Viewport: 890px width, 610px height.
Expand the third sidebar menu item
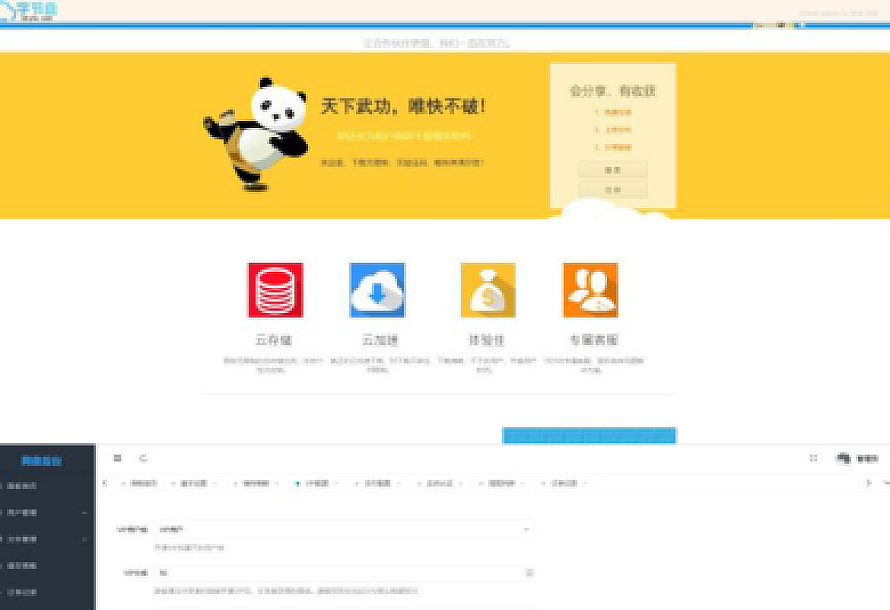pos(45,539)
